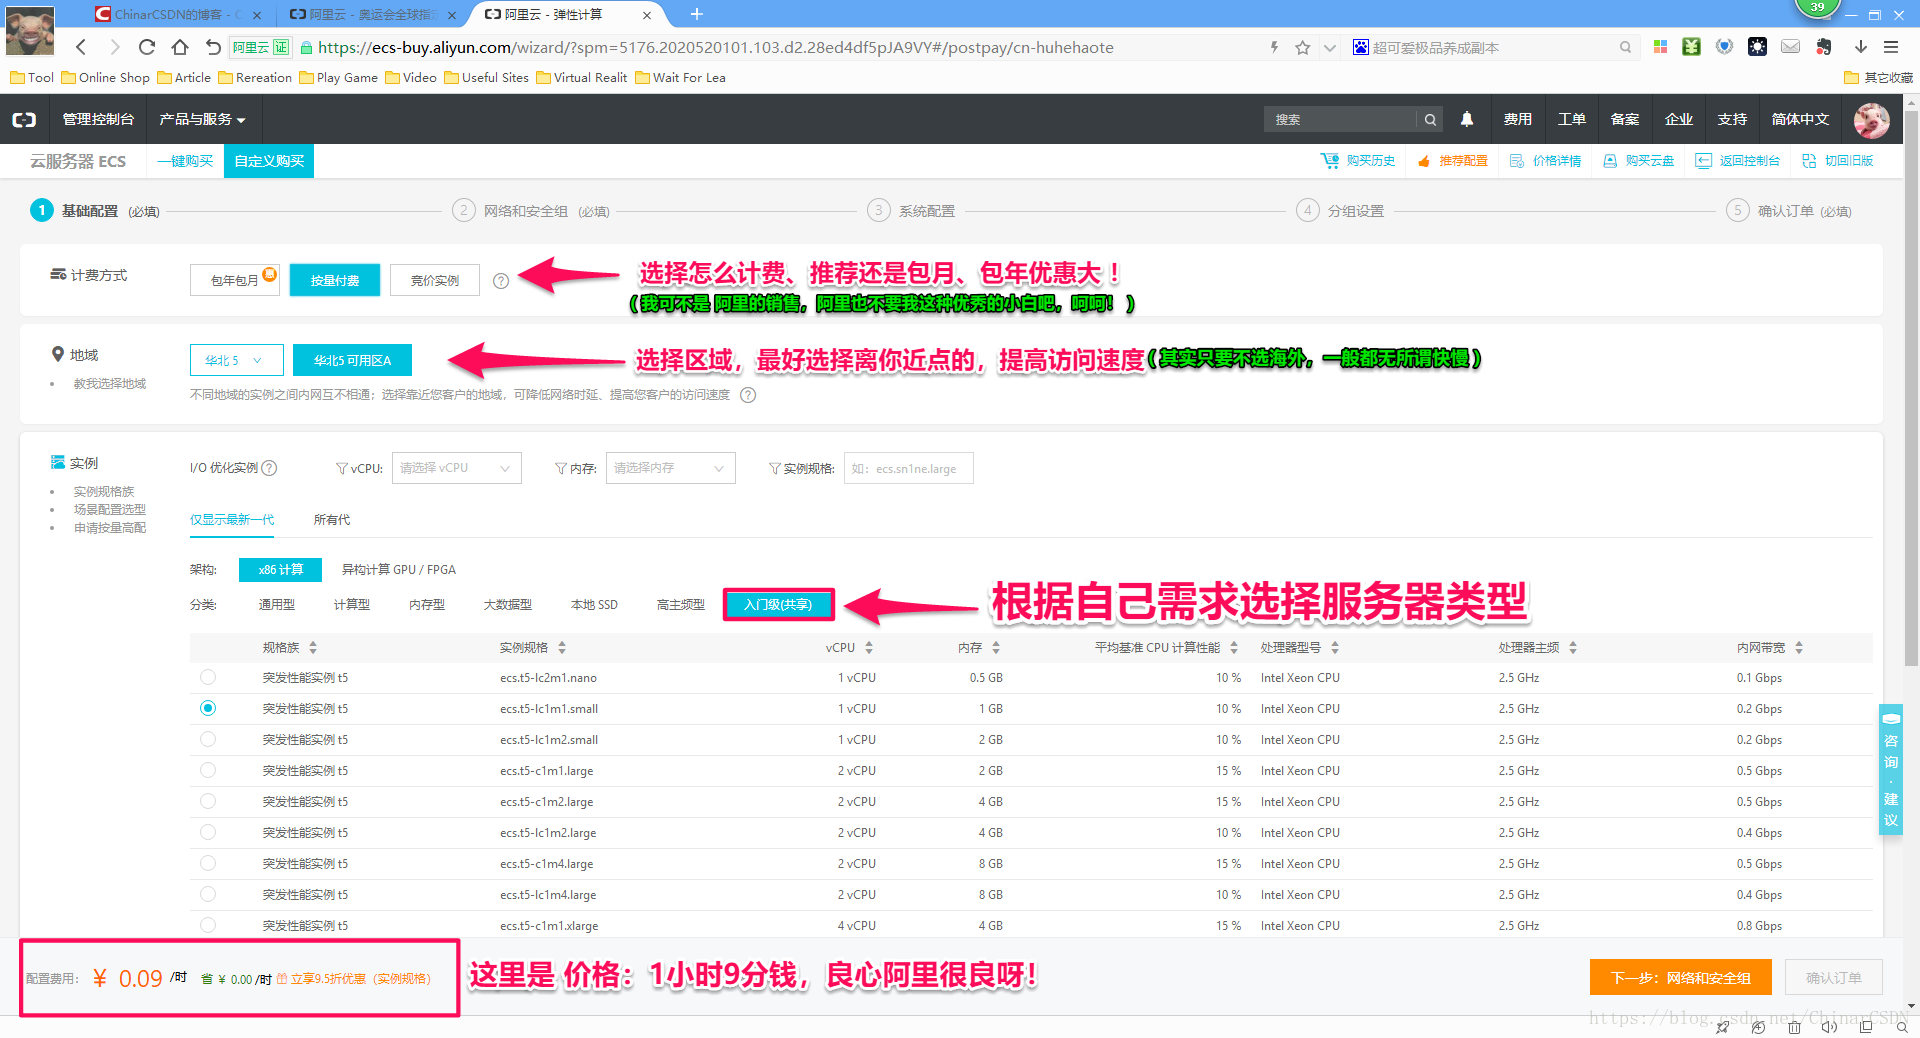Open 管理控制台 in header
The width and height of the screenshot is (1920, 1038).
point(98,119)
